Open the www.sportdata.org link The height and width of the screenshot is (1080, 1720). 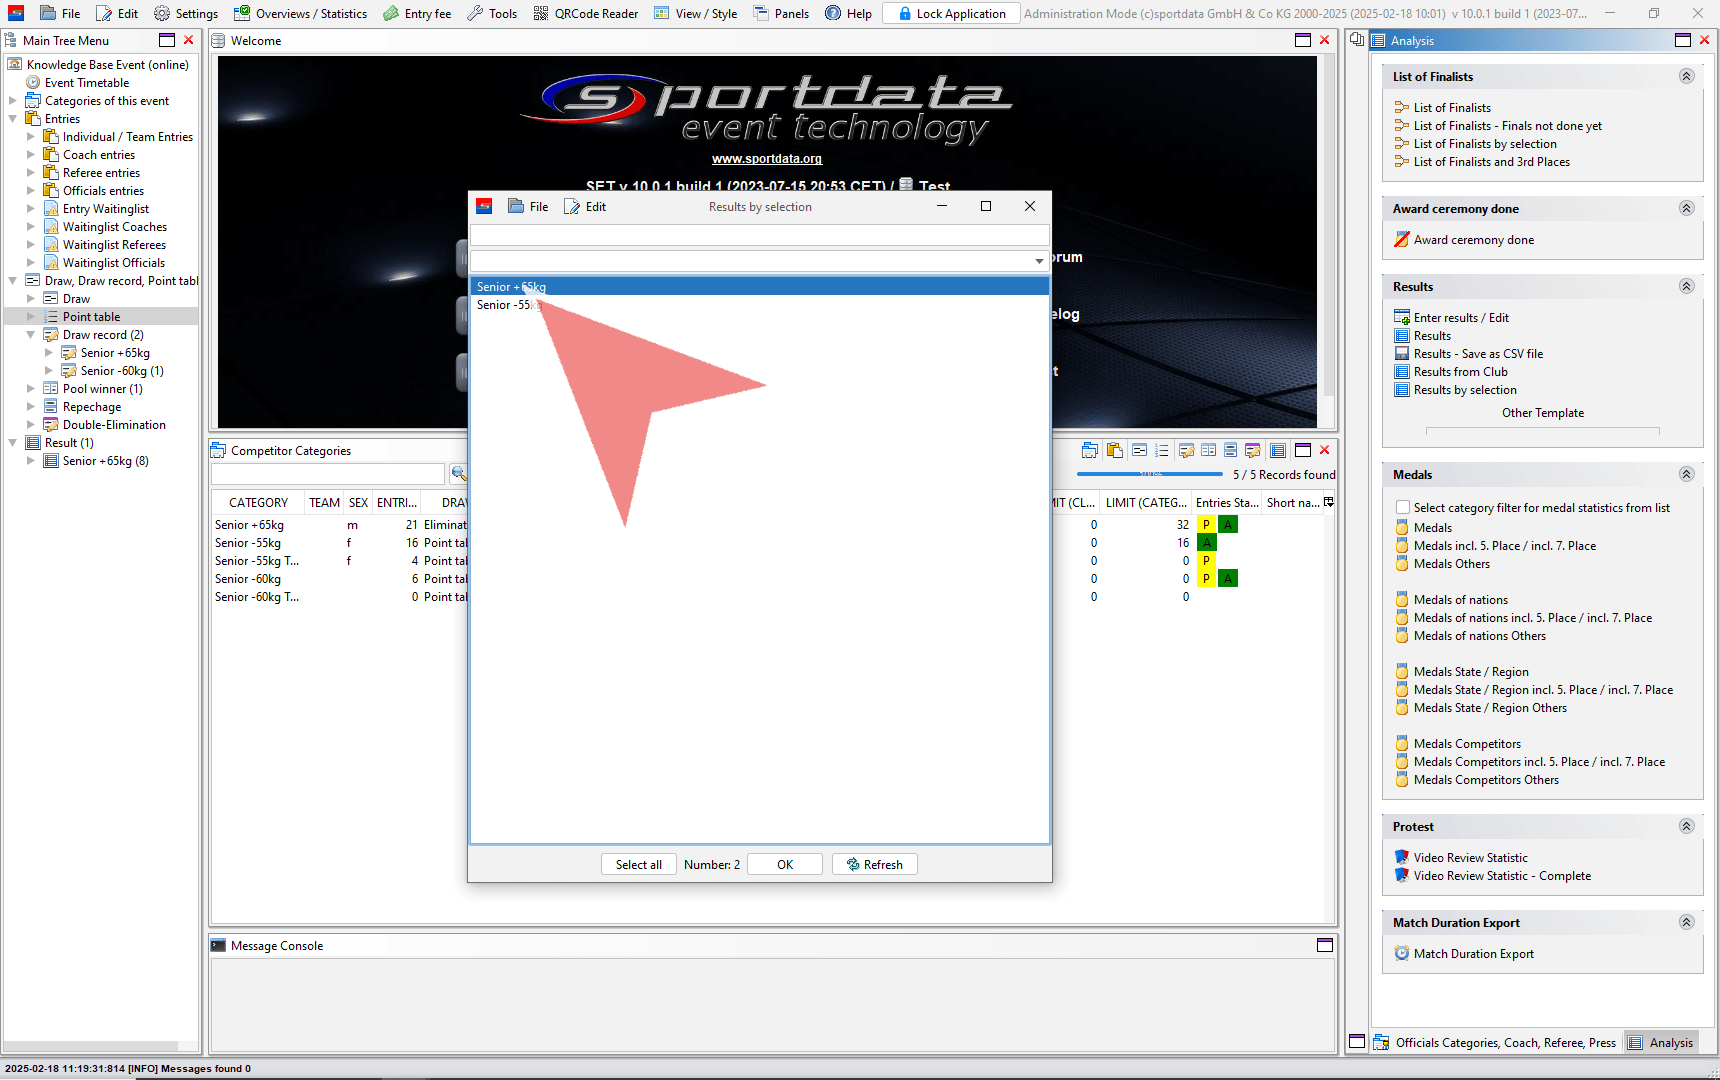coord(767,159)
